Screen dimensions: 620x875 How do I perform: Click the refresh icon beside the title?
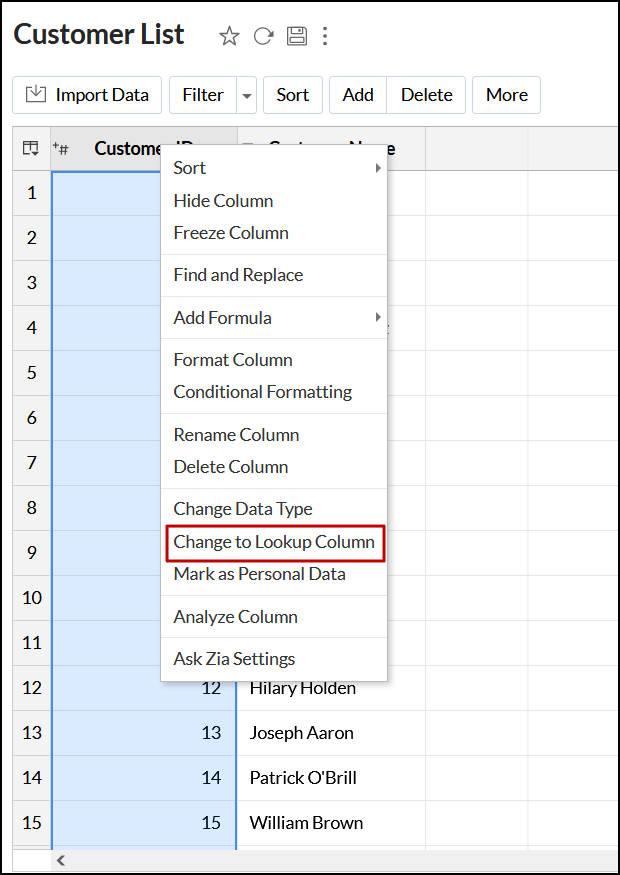point(263,37)
